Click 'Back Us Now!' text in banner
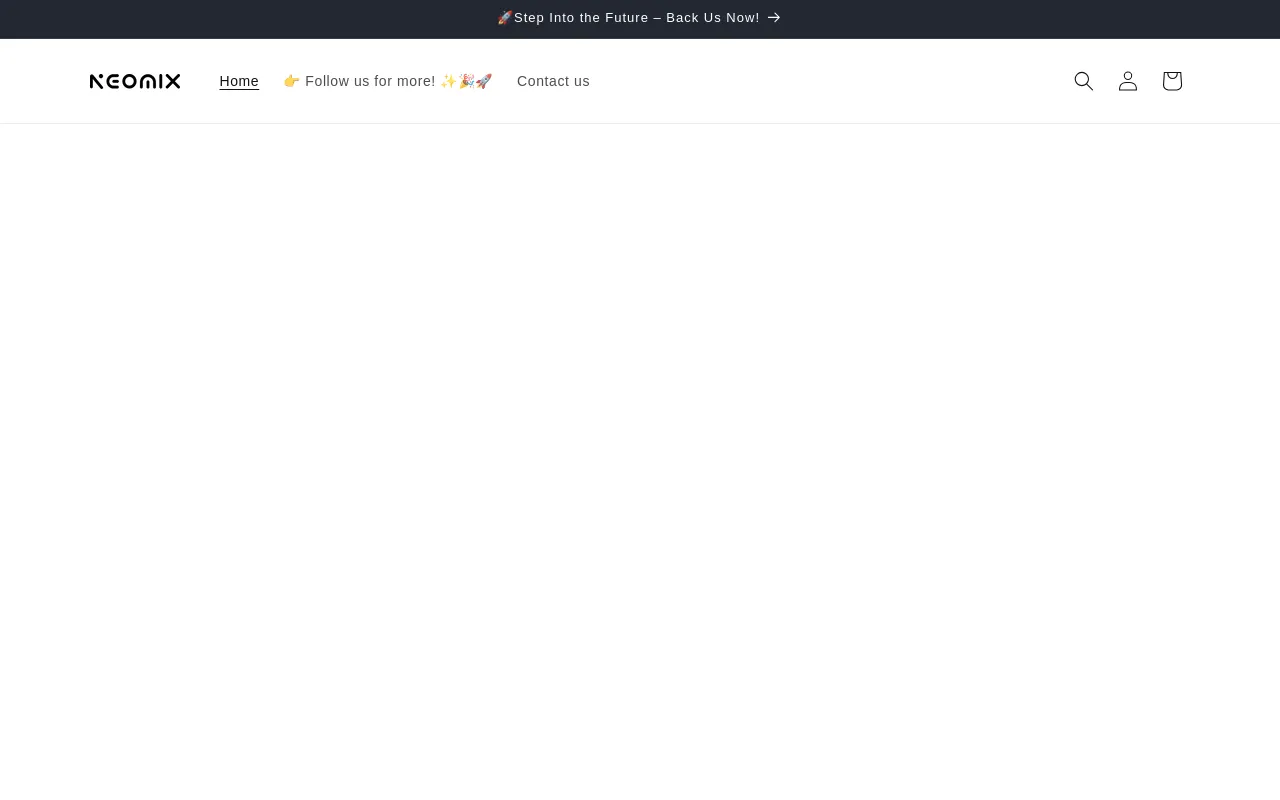Viewport: 1280px width, 800px height. 713,18
